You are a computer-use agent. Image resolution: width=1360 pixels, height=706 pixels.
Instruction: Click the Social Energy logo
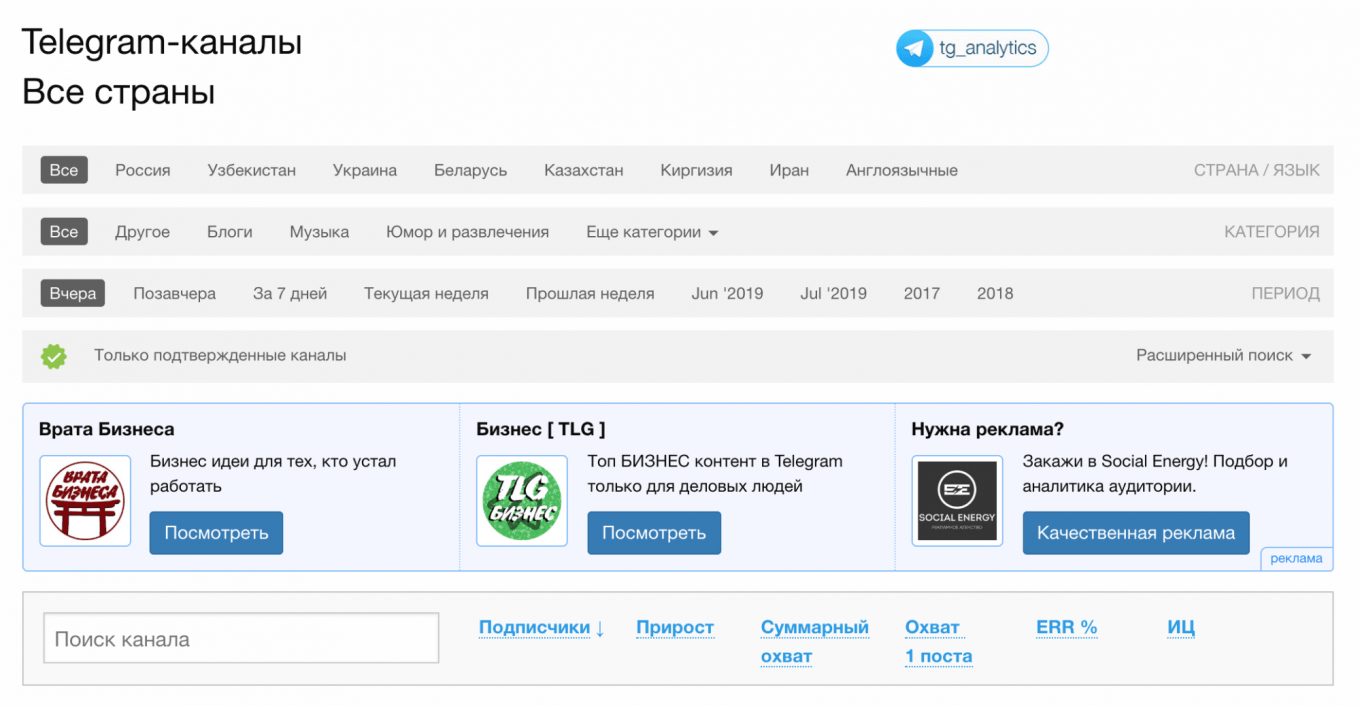point(957,501)
